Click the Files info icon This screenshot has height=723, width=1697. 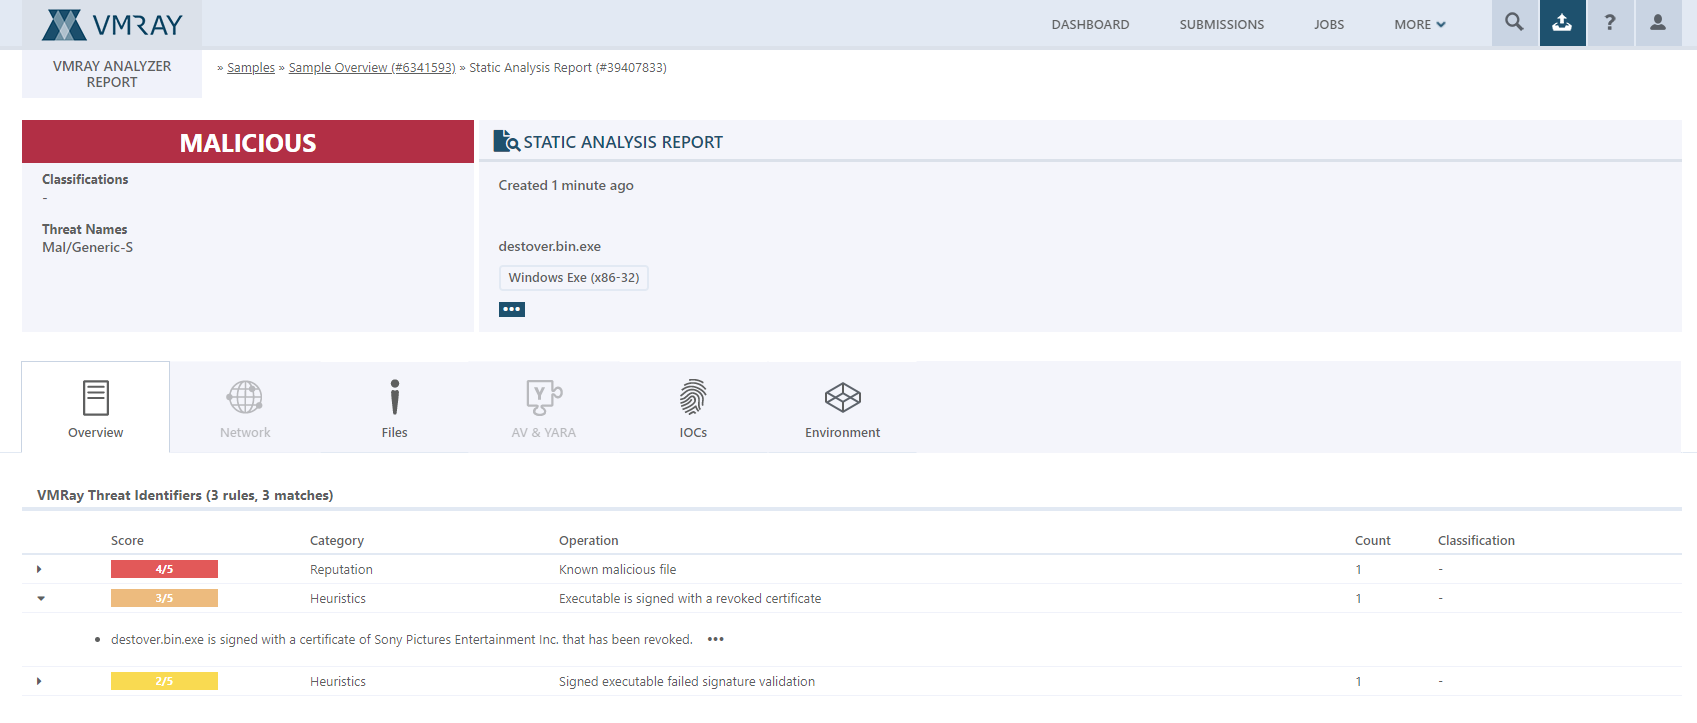tap(395, 397)
